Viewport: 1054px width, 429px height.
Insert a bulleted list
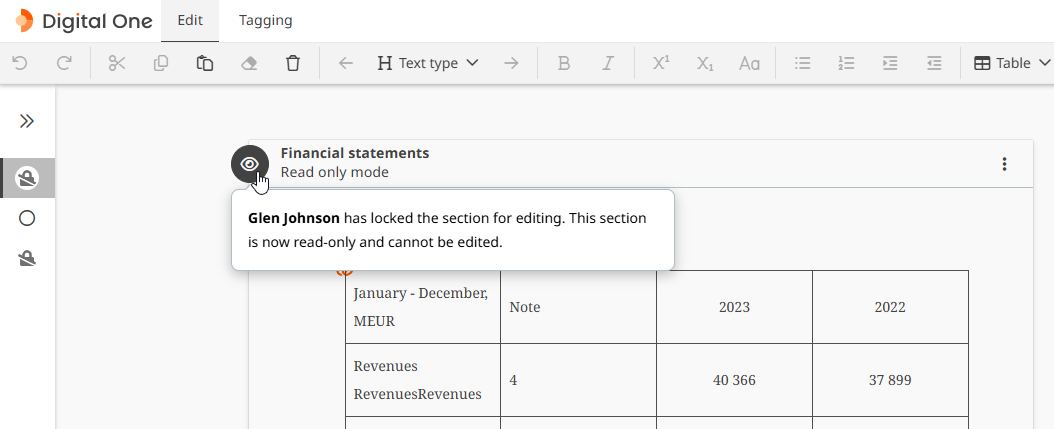click(x=802, y=63)
